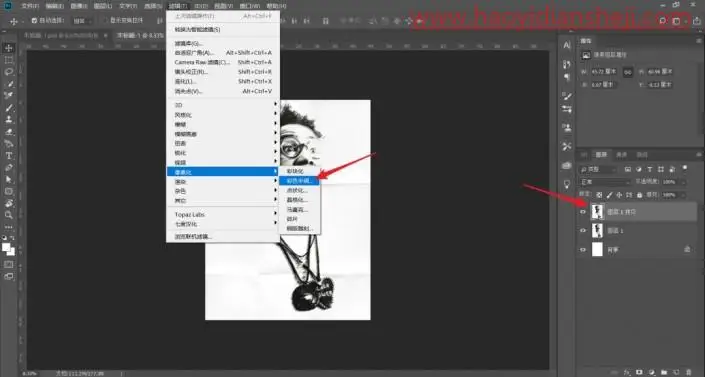Lock position move icon
The width and height of the screenshot is (705, 377).
(x=619, y=195)
